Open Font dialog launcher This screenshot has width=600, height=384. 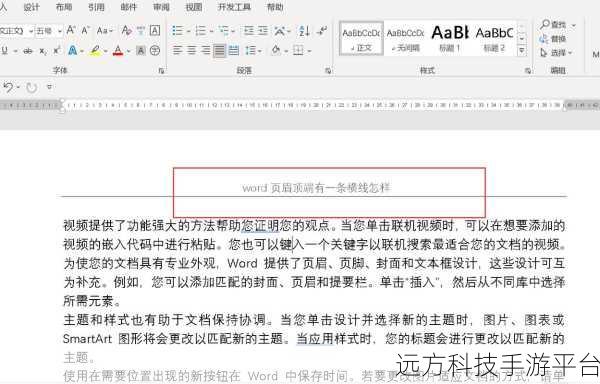(x=161, y=71)
